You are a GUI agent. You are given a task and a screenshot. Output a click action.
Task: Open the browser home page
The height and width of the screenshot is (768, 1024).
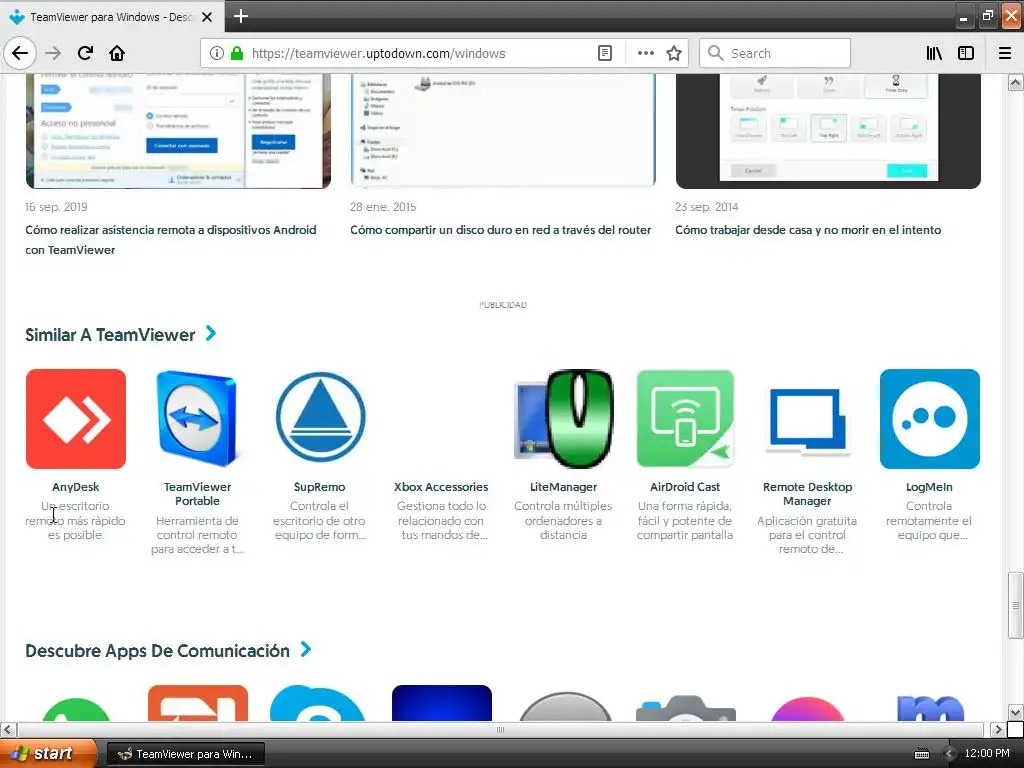pos(117,53)
